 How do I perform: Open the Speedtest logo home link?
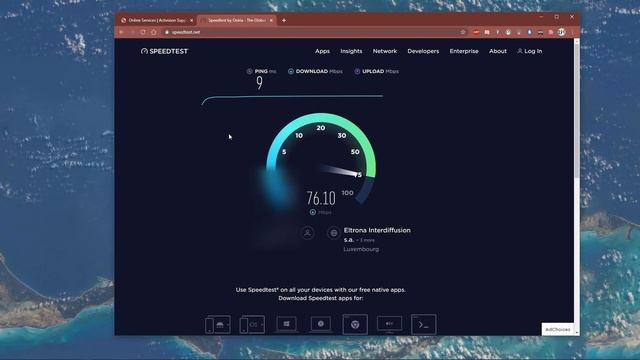[x=164, y=51]
